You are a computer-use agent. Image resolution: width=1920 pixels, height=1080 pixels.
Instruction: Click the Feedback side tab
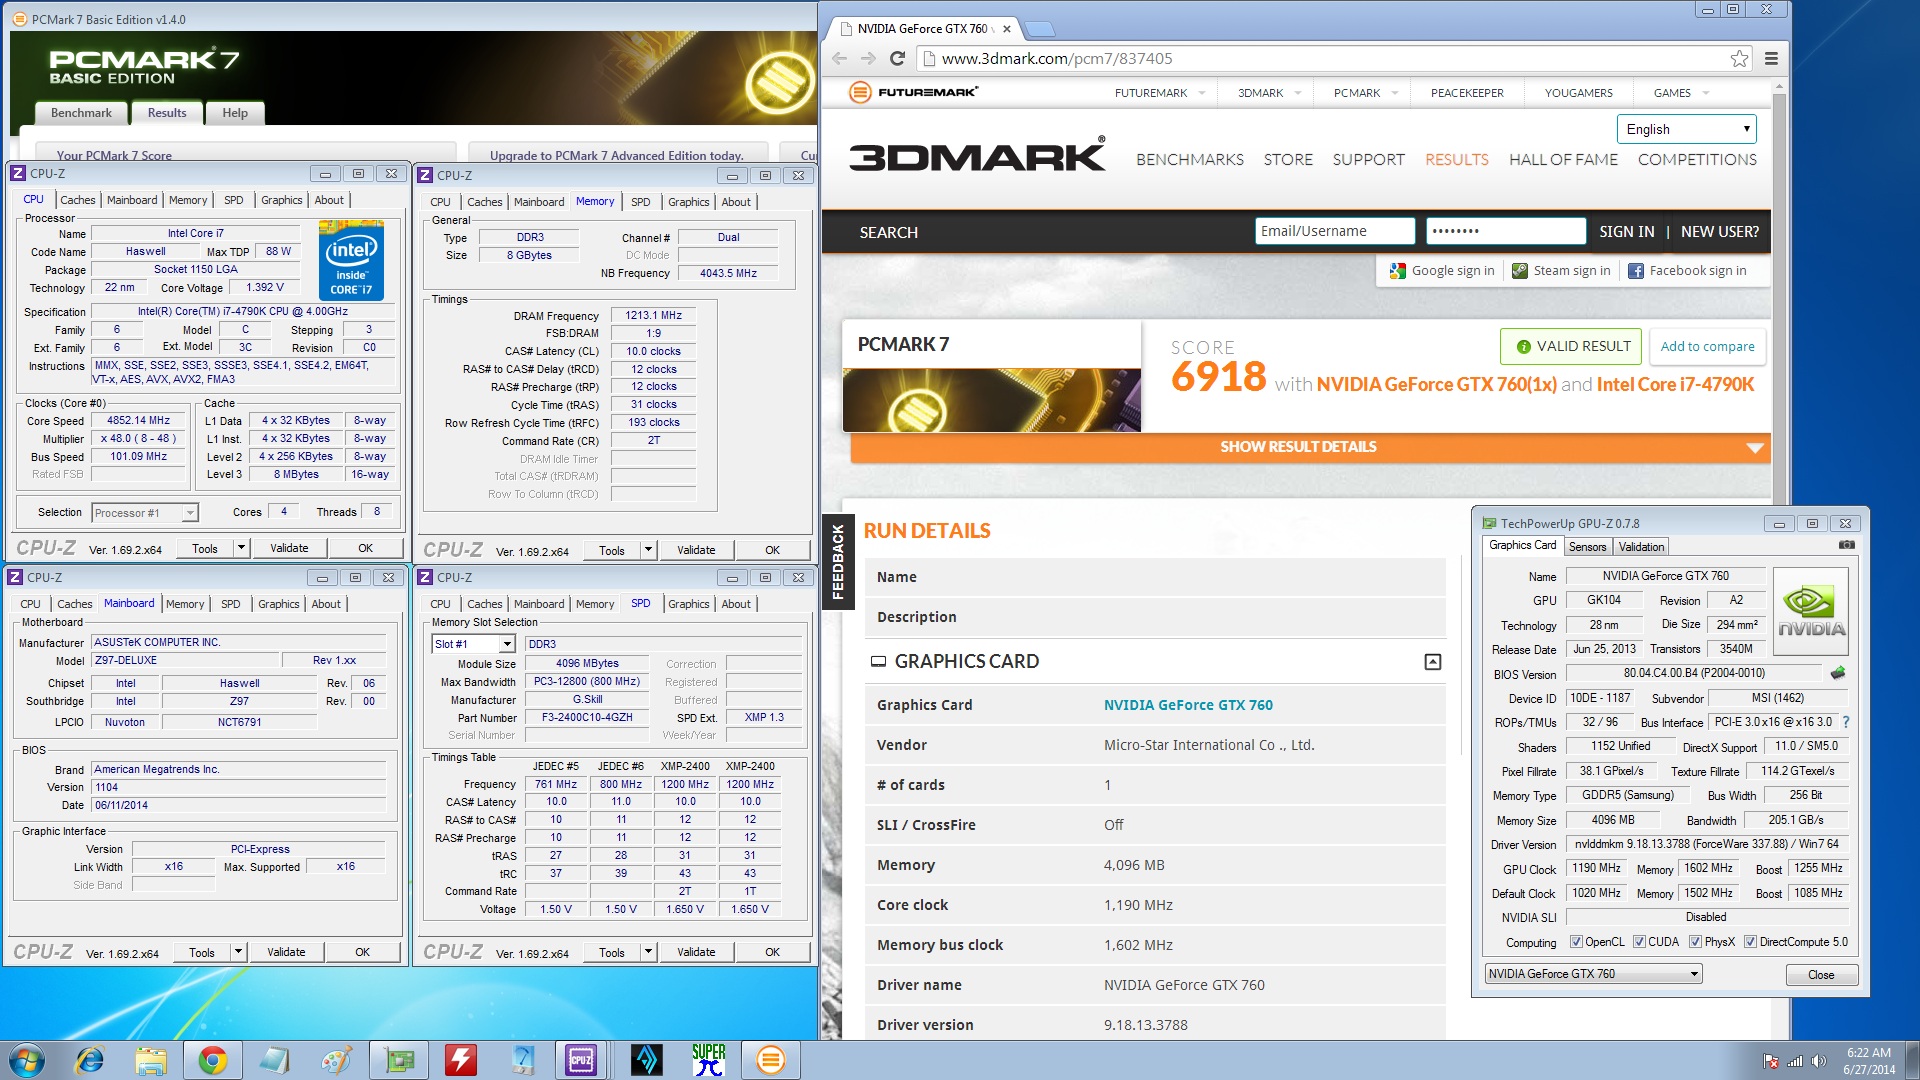pyautogui.click(x=837, y=562)
